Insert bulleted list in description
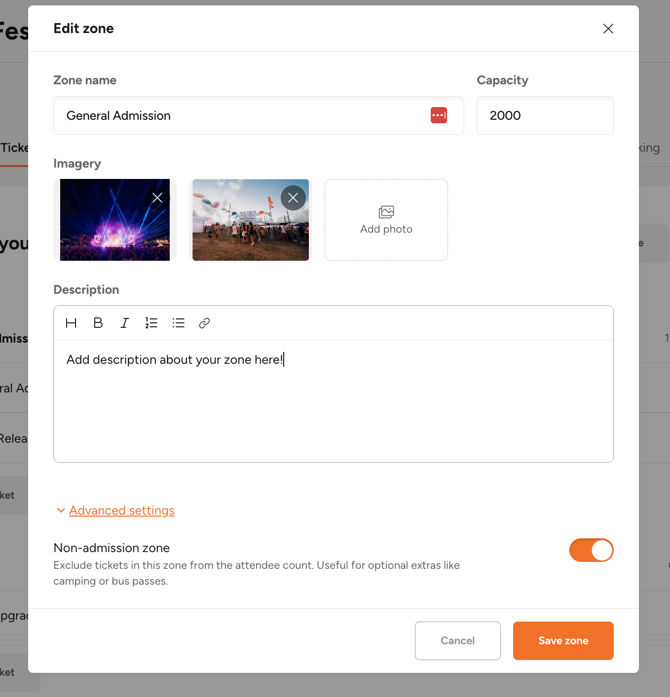This screenshot has height=697, width=670. (x=178, y=323)
